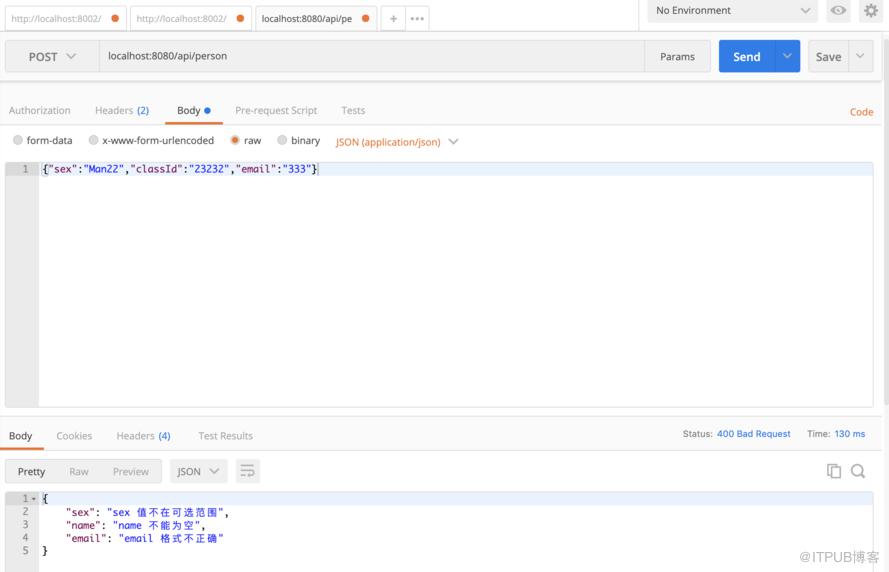
Task: Change the JSON (application/json) content type
Action: (x=396, y=142)
